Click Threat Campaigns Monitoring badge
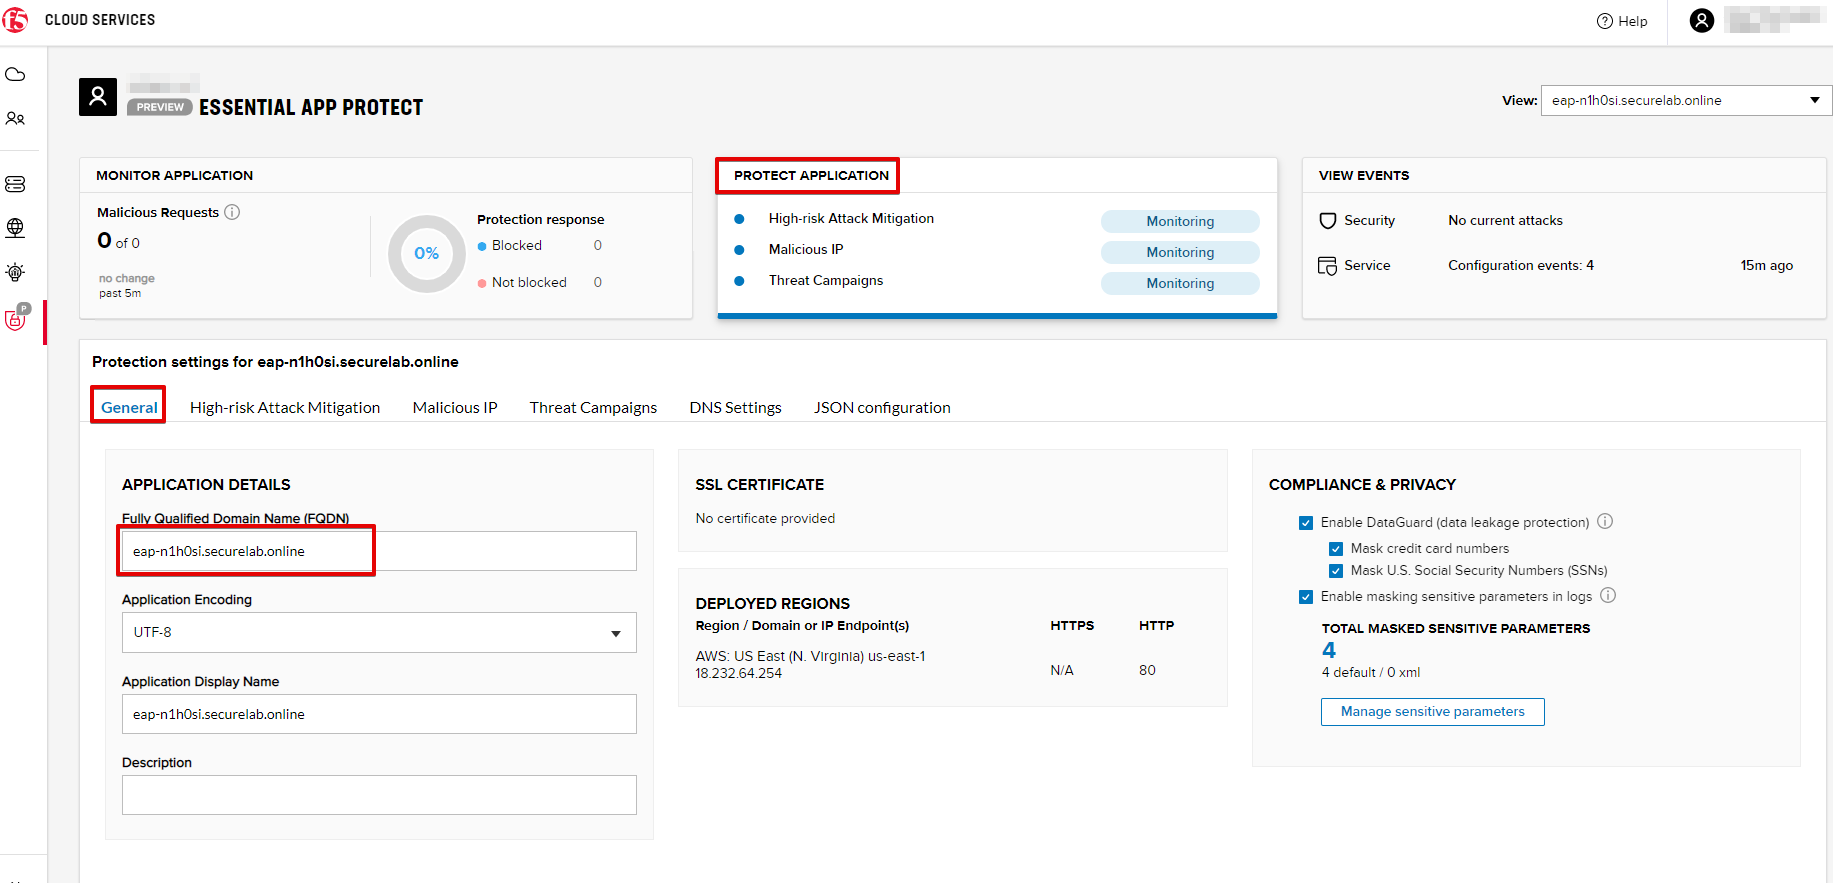1833x883 pixels. click(x=1180, y=283)
